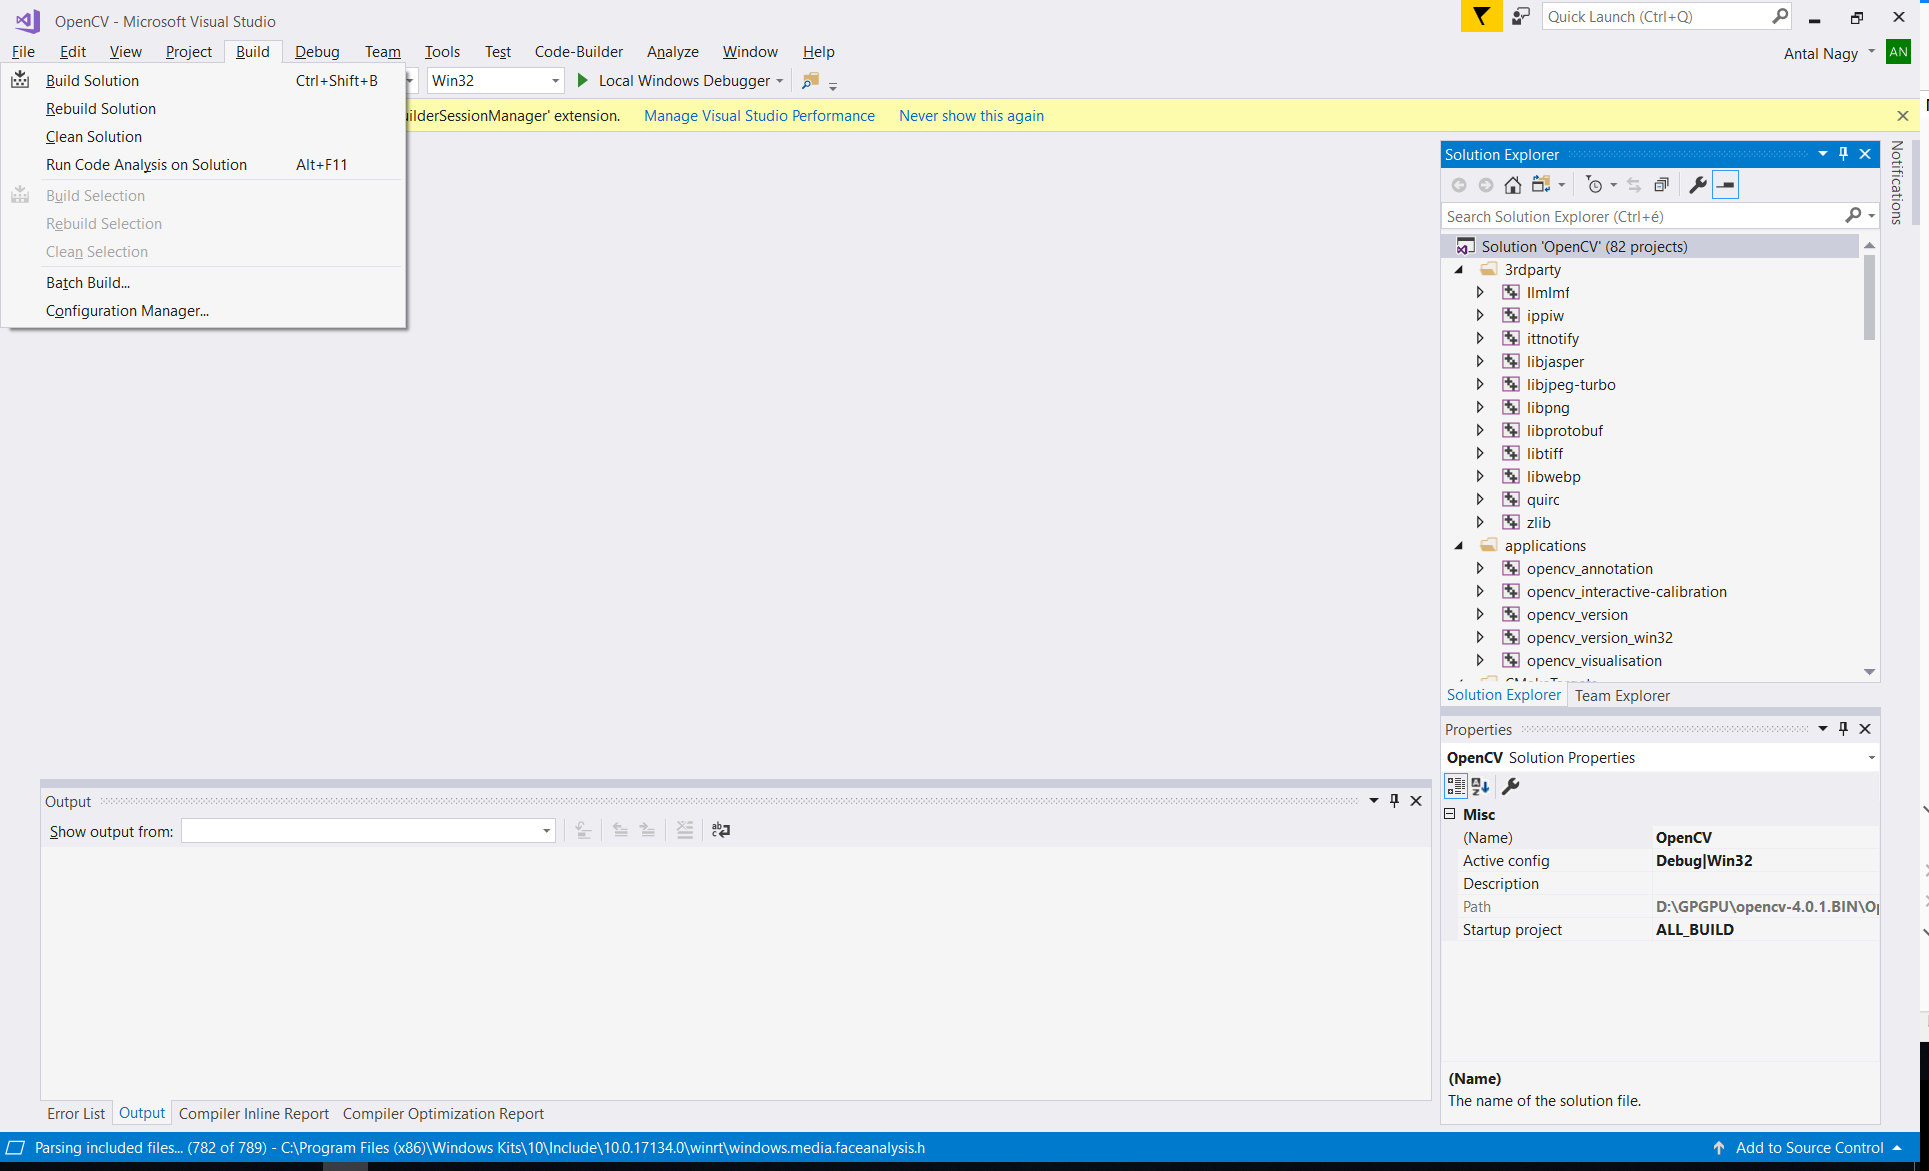
Task: Close the yellow notification info bar
Action: 1903,116
